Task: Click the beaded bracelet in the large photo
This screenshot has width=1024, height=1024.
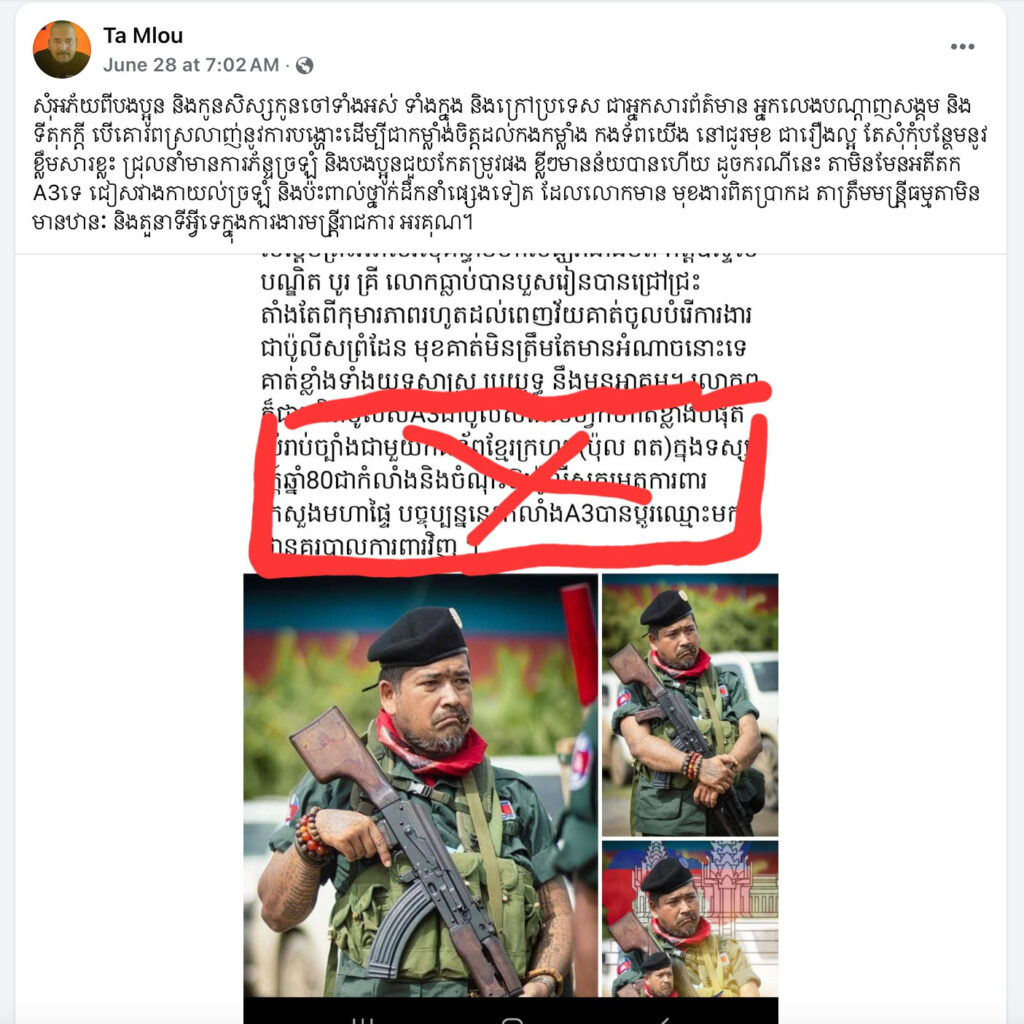Action: tap(311, 833)
